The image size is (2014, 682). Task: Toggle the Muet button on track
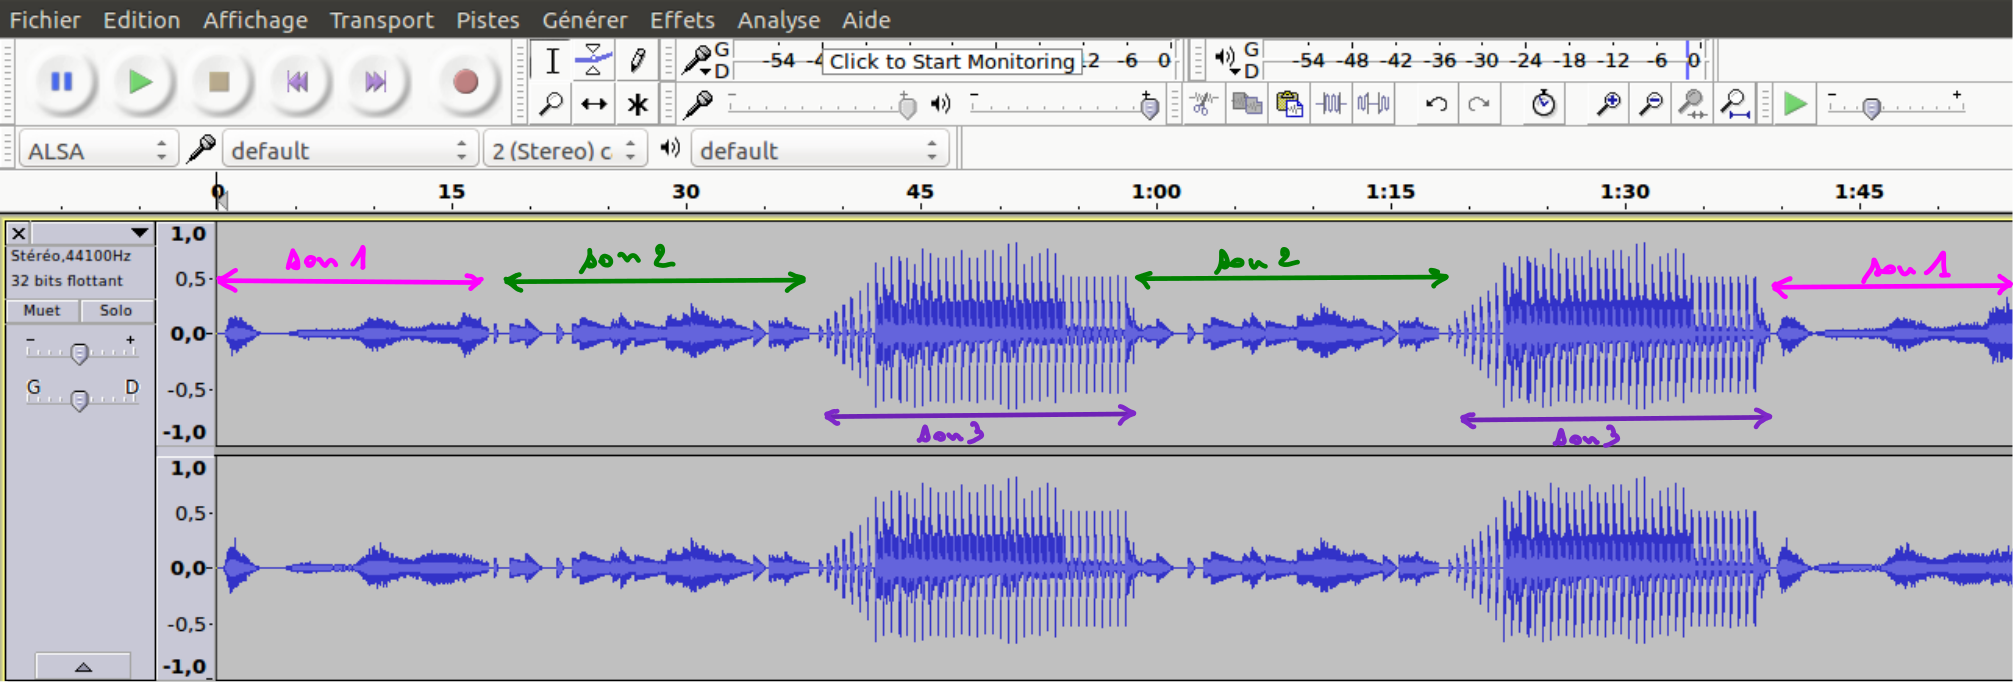point(42,311)
